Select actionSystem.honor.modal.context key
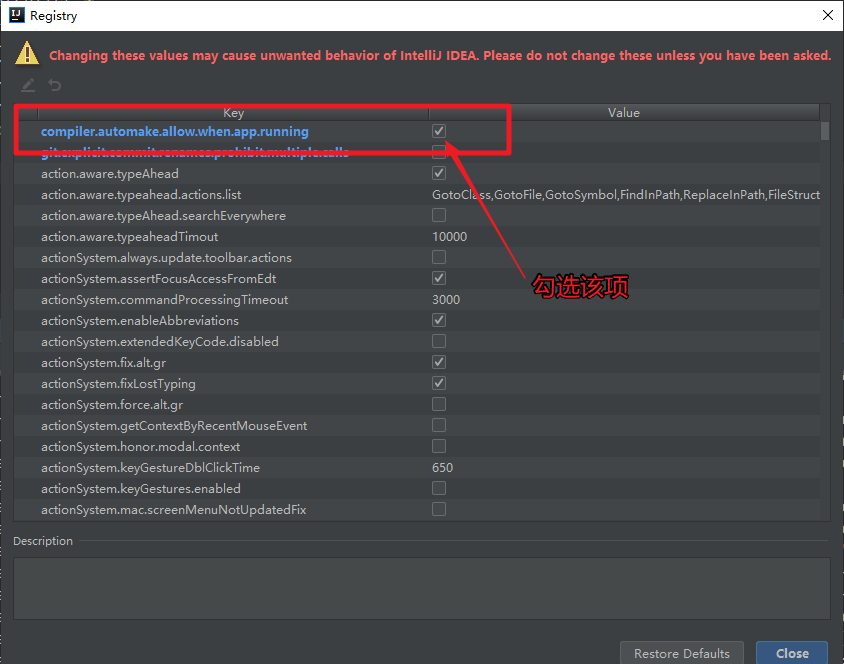The image size is (844, 664). (140, 446)
